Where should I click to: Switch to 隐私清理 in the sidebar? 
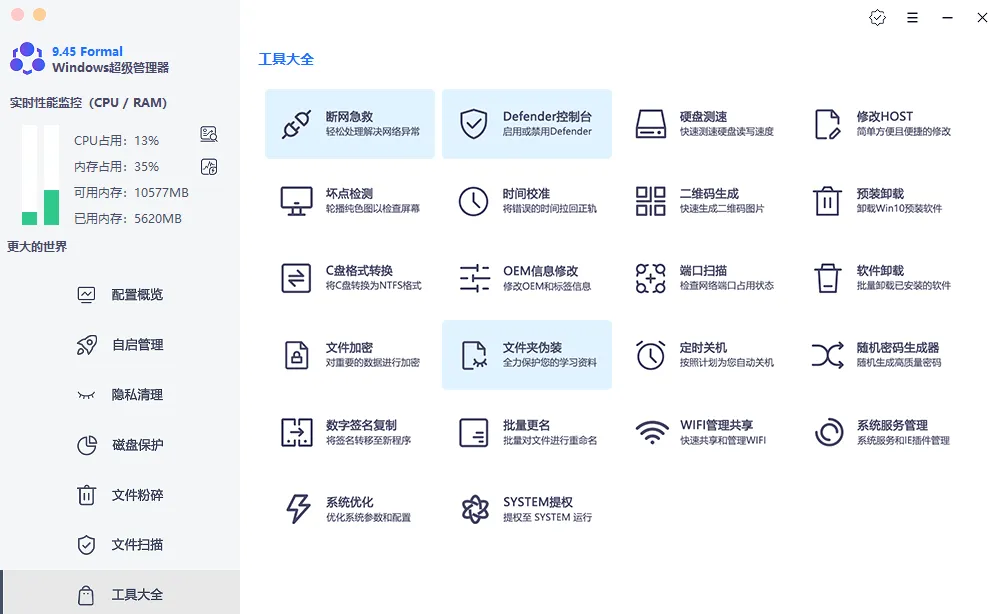coord(138,395)
